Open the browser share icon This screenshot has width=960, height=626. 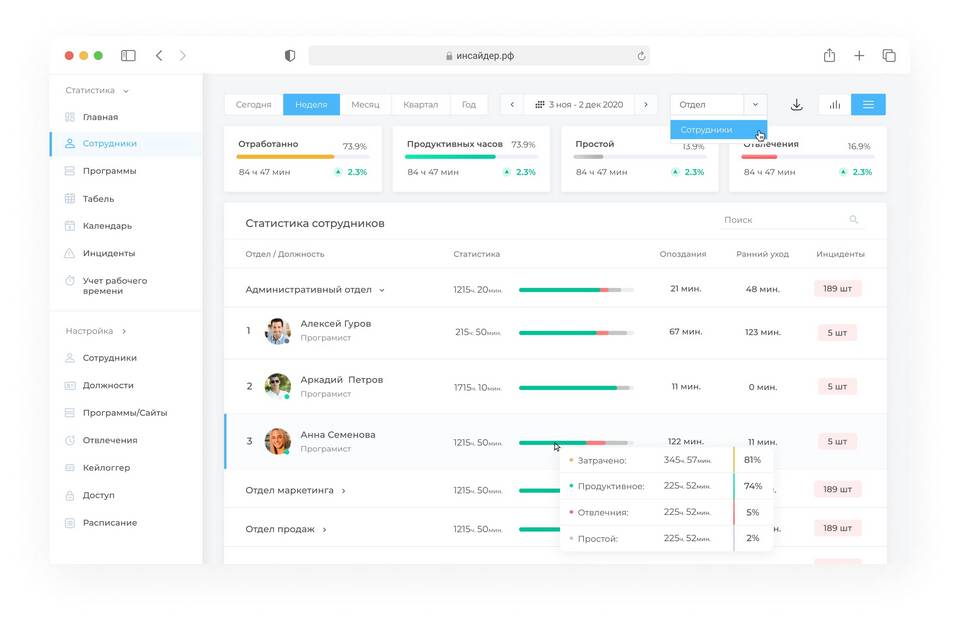tap(830, 55)
